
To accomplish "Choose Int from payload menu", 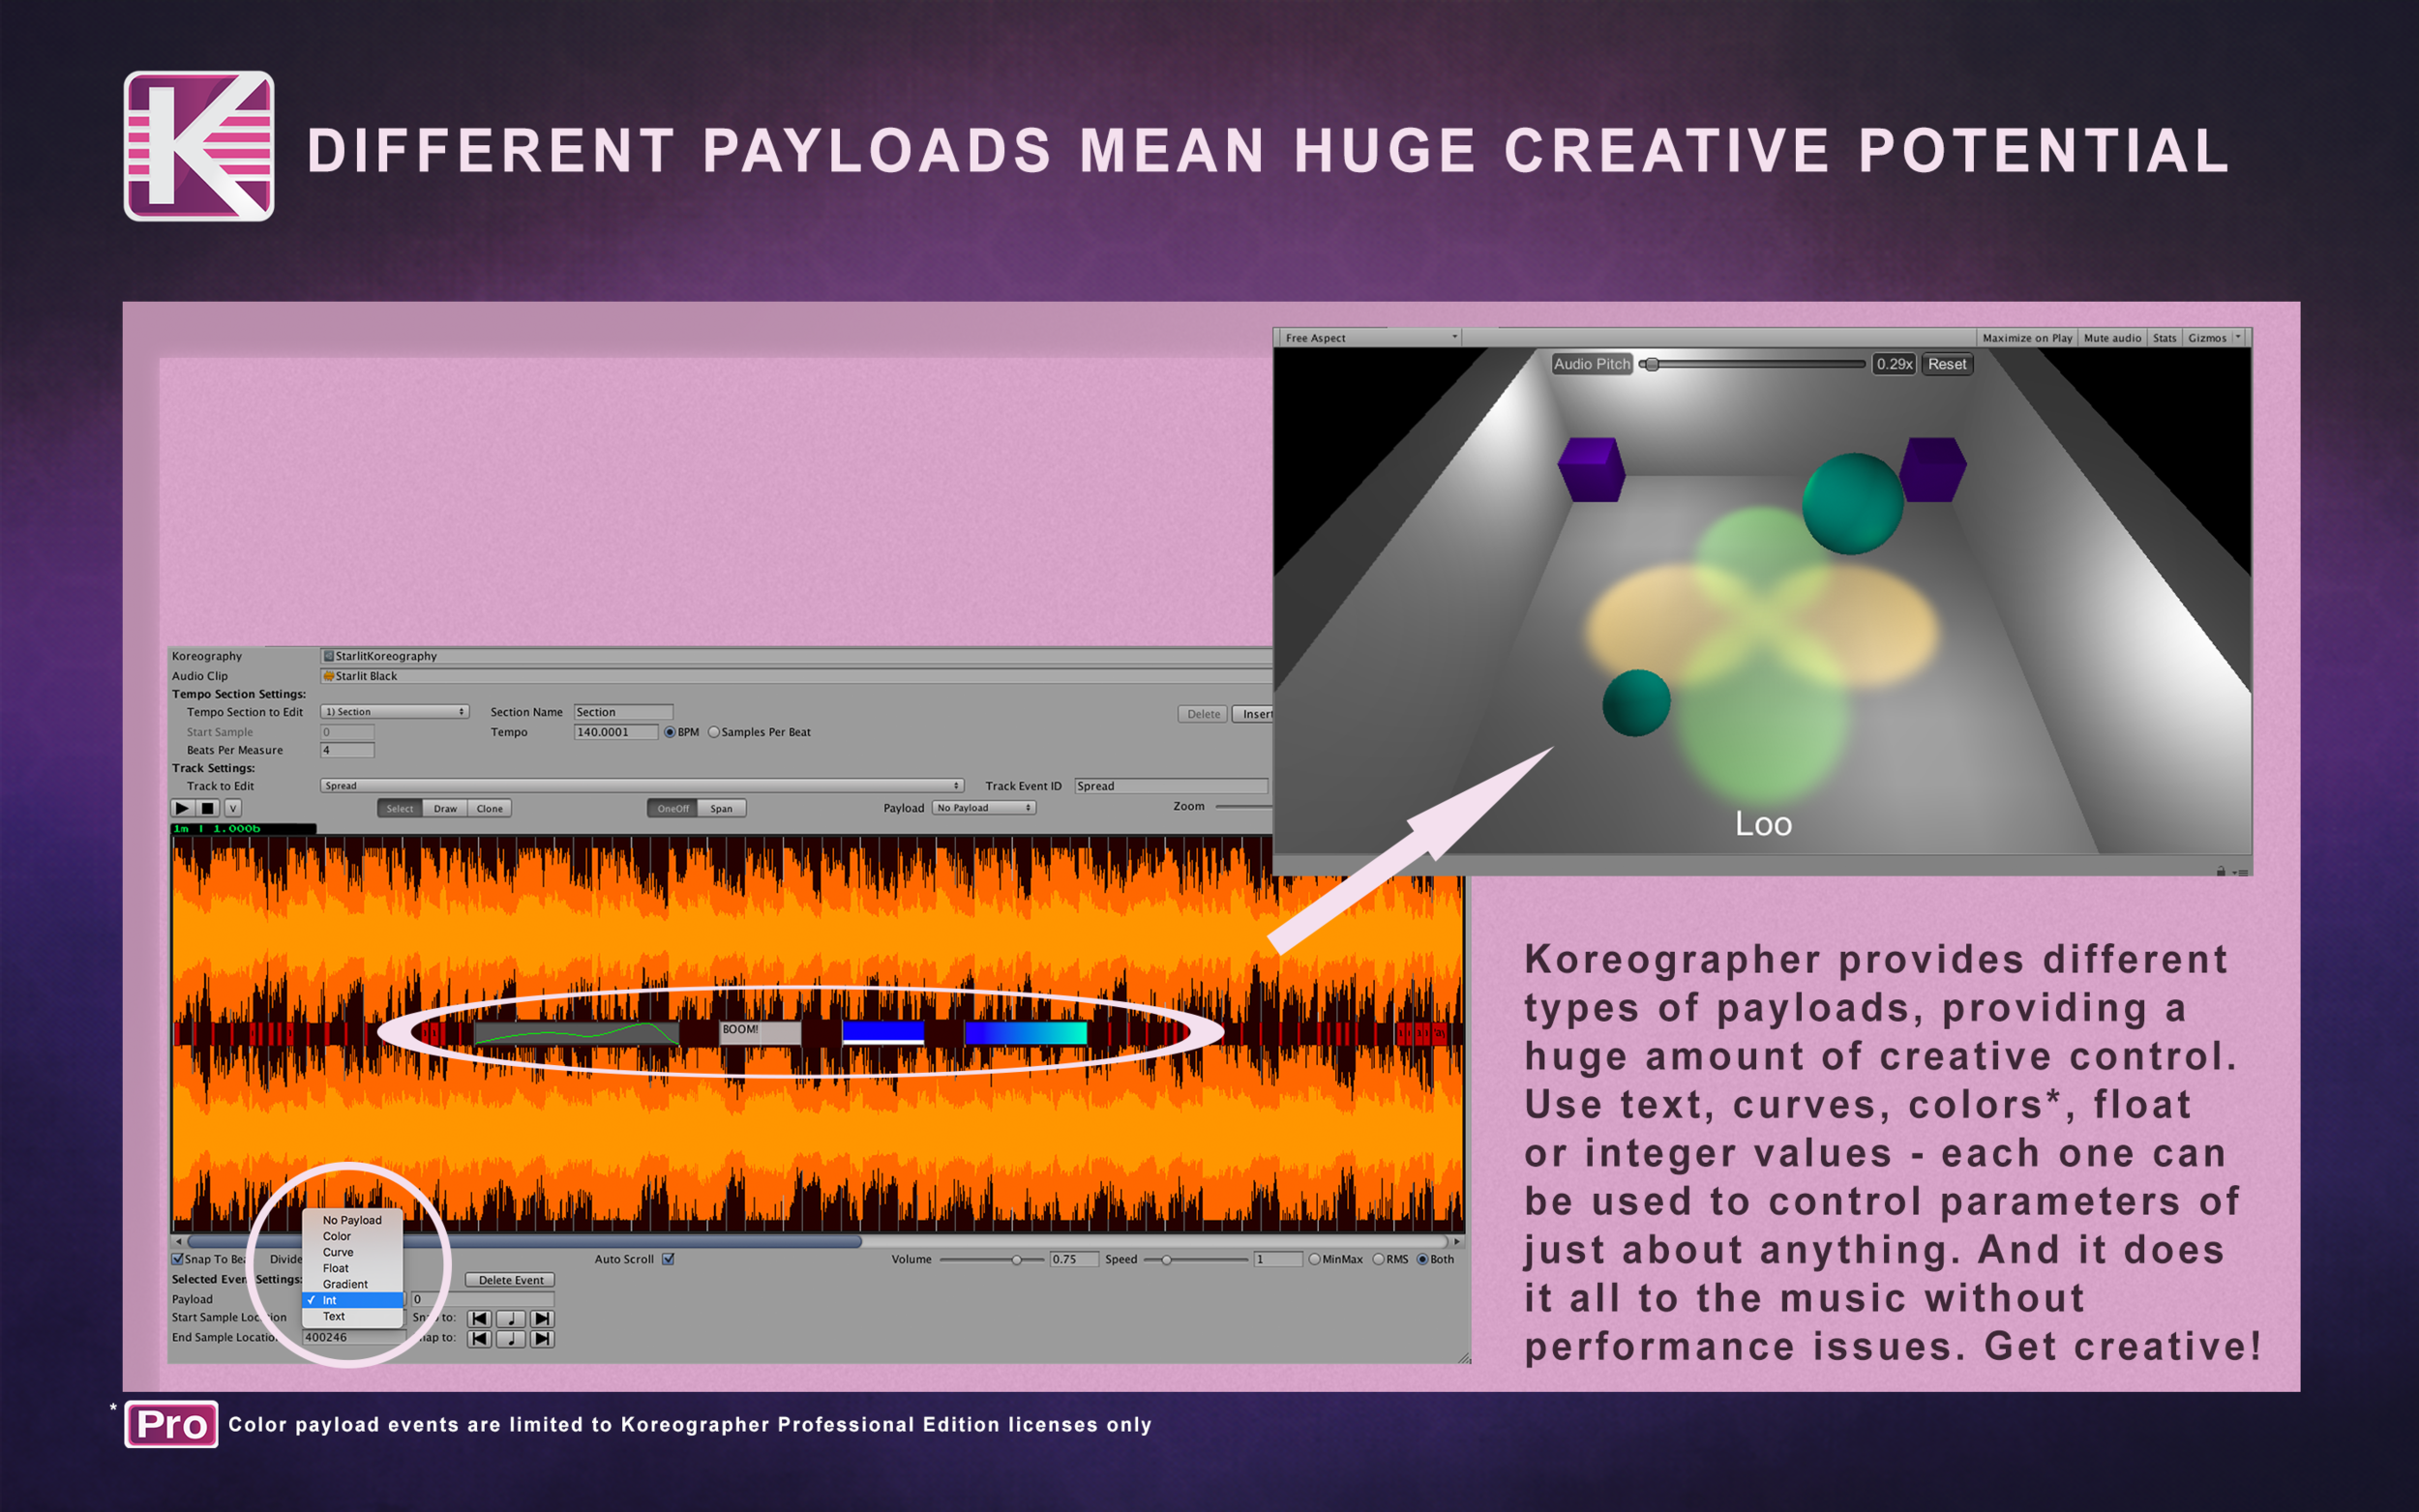I will click(352, 1300).
